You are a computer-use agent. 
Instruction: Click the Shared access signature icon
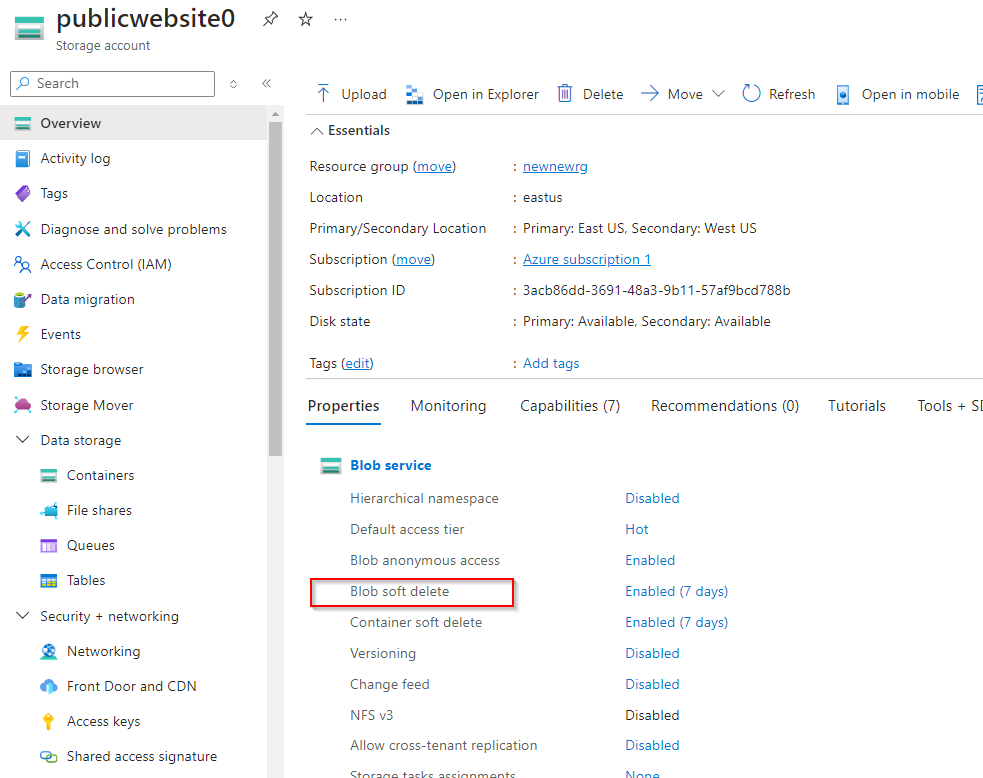click(49, 757)
